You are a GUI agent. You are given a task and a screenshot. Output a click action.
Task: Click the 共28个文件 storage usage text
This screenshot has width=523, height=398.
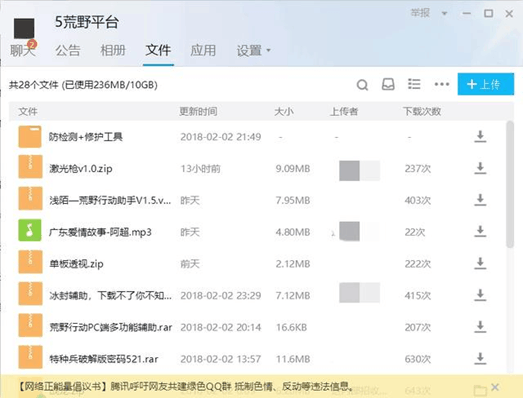click(x=83, y=85)
